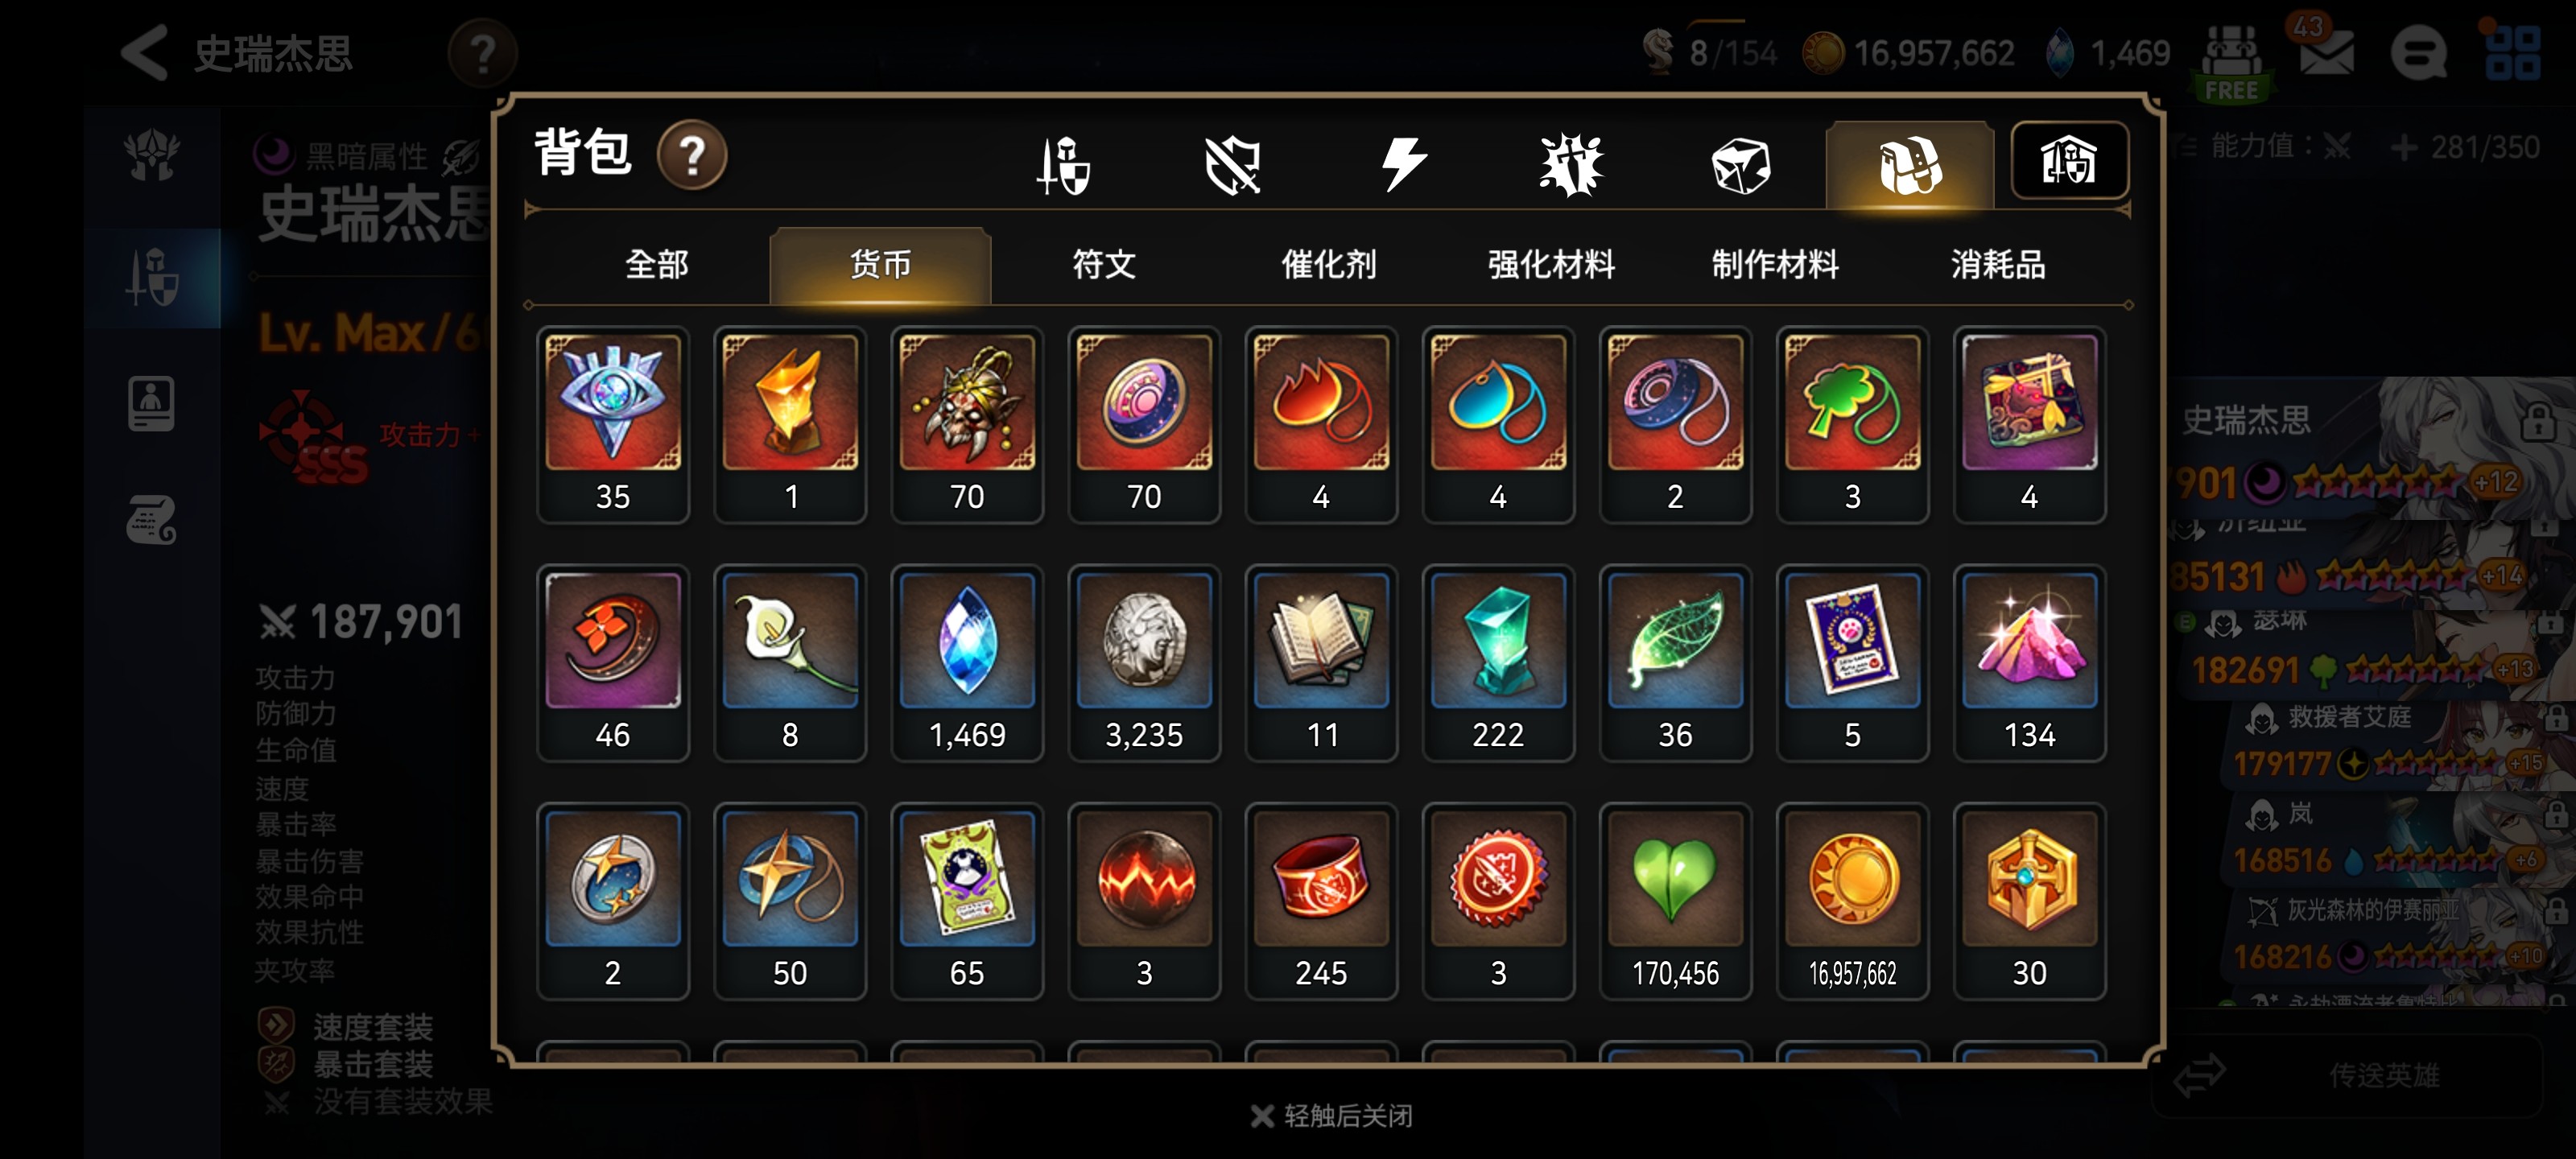This screenshot has height=1159, width=2576.
Task: Open the burst artifact category icon
Action: point(1571,165)
